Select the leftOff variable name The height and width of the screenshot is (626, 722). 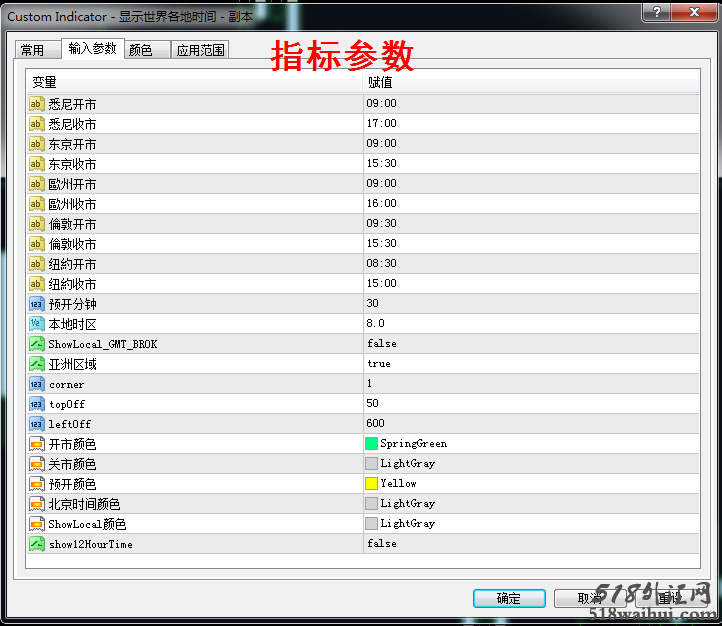click(x=70, y=424)
